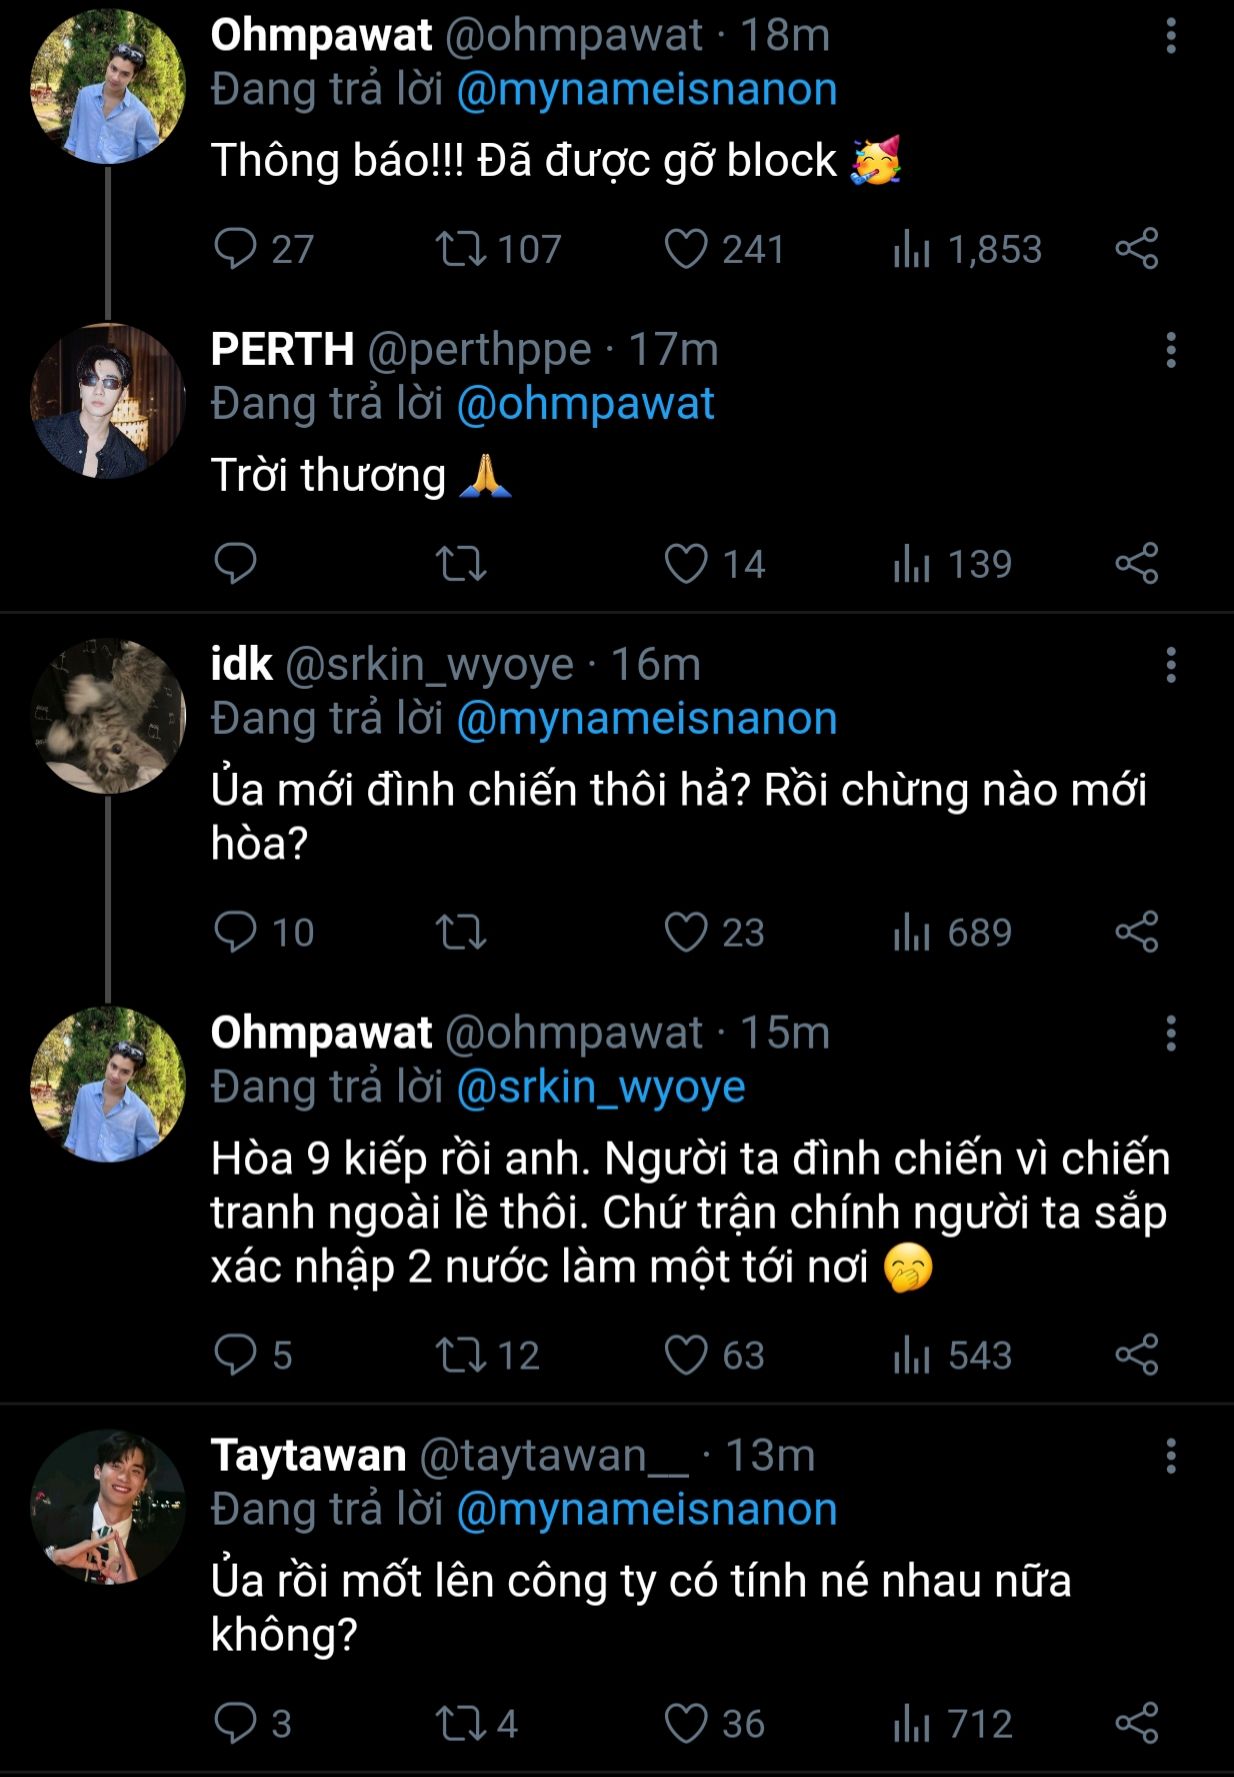Reply to PERTH's 'Trời thương' tweet
Image resolution: width=1234 pixels, height=1777 pixels.
236,564
